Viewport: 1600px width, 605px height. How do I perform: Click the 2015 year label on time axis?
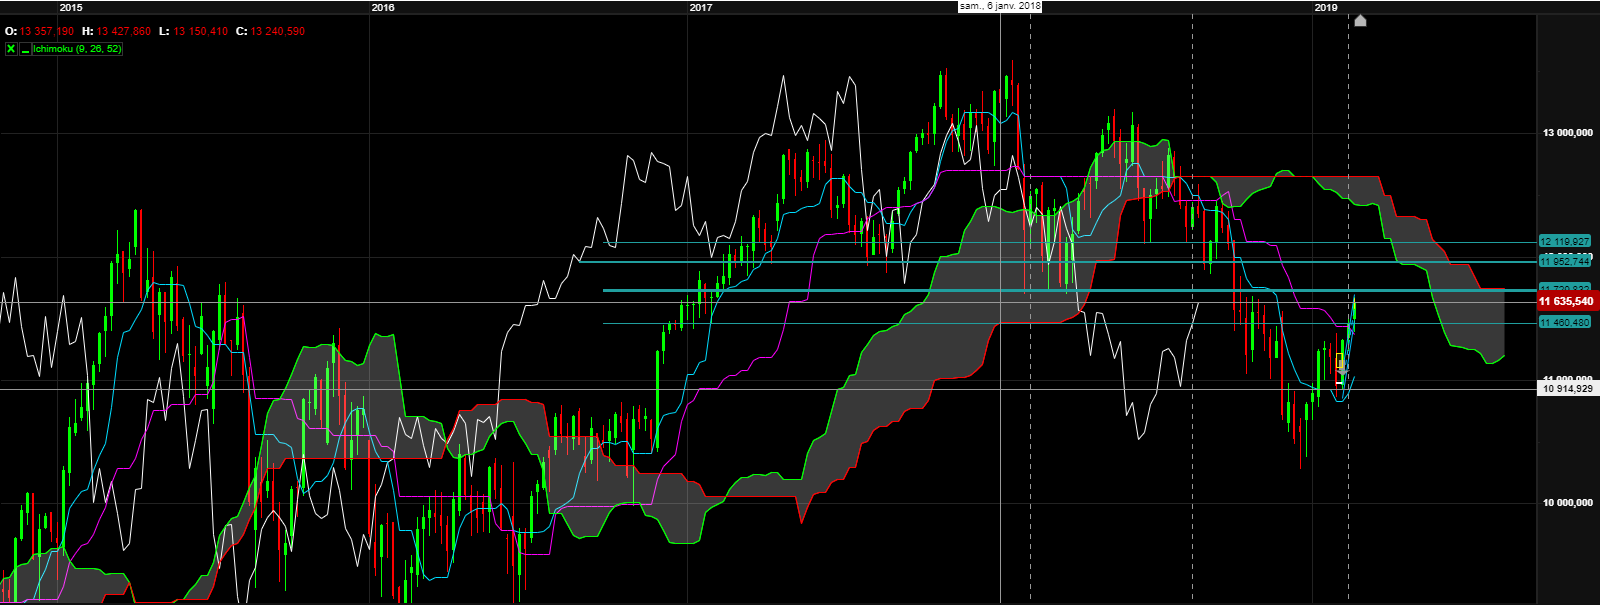tap(71, 7)
